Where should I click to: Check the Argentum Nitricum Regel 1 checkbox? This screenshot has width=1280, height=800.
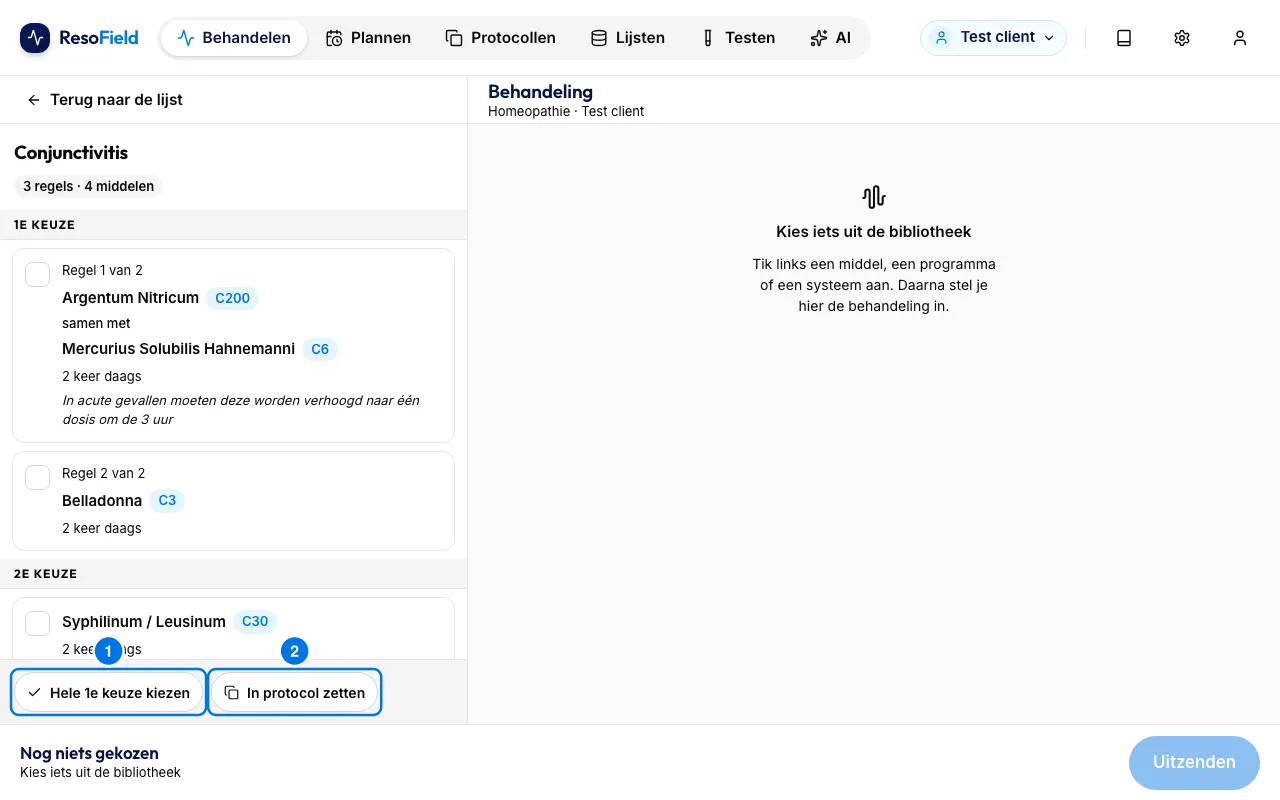pyautogui.click(x=37, y=274)
